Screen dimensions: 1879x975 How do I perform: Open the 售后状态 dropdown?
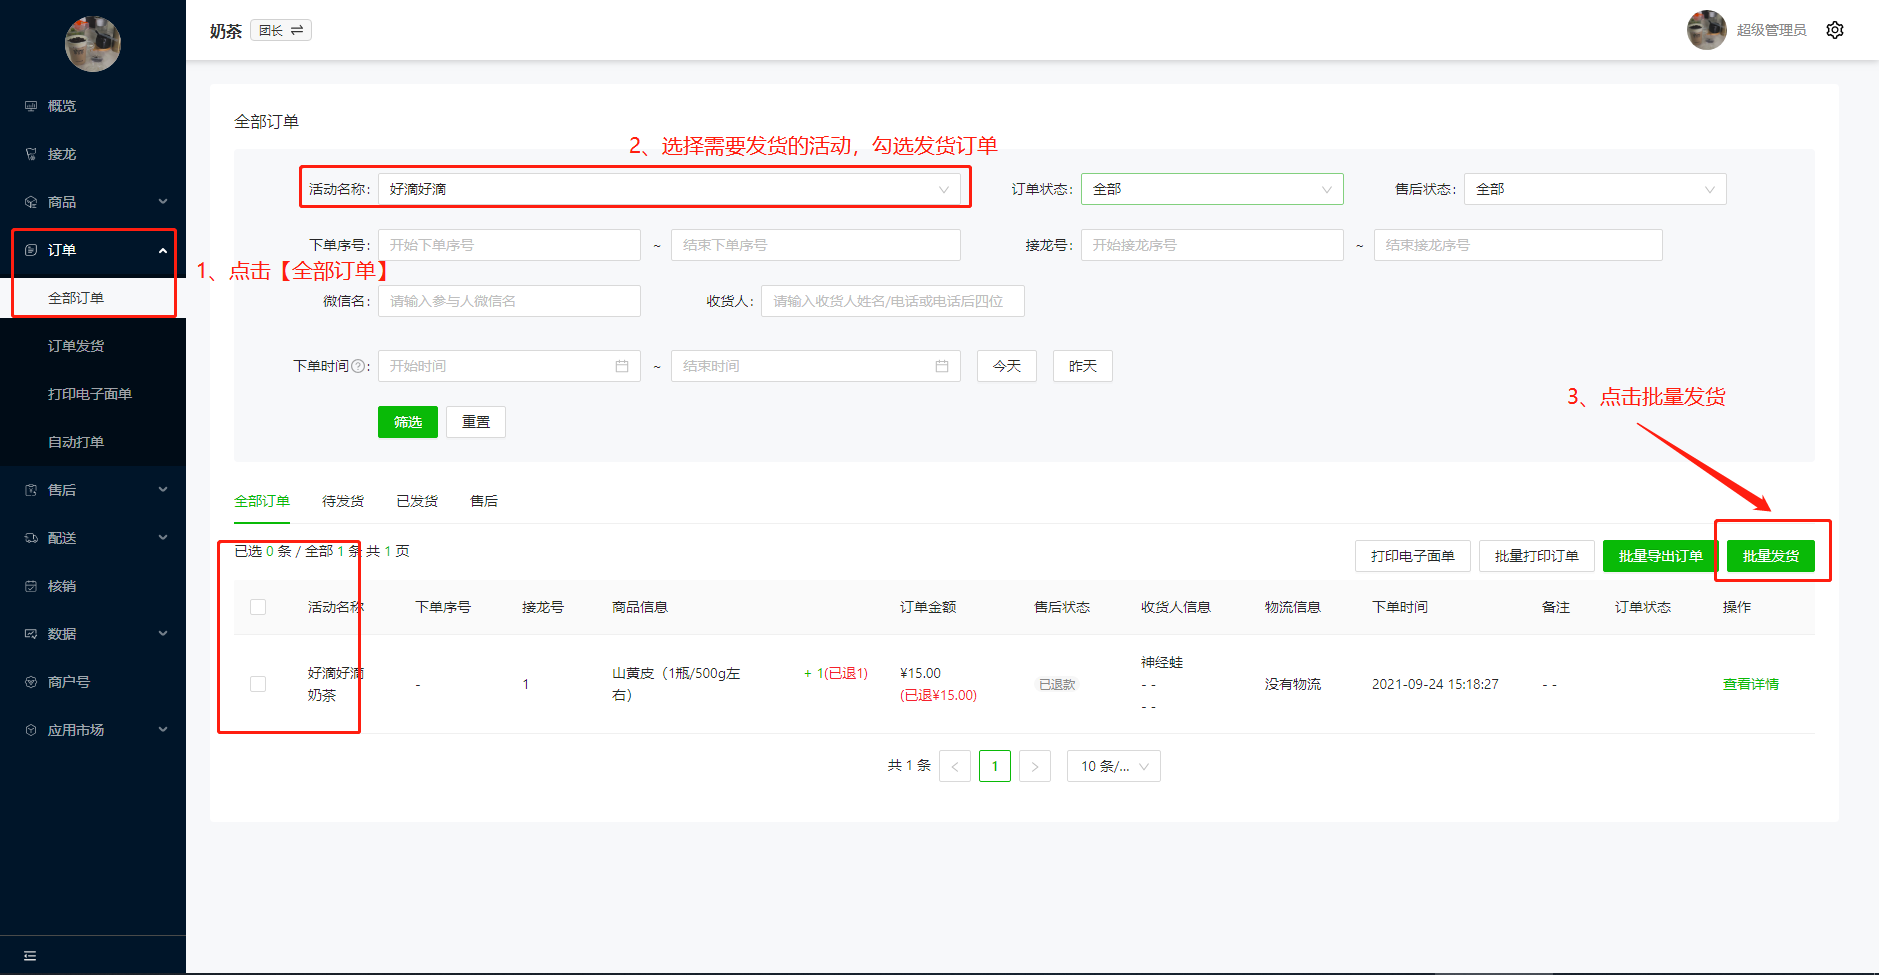click(1595, 189)
